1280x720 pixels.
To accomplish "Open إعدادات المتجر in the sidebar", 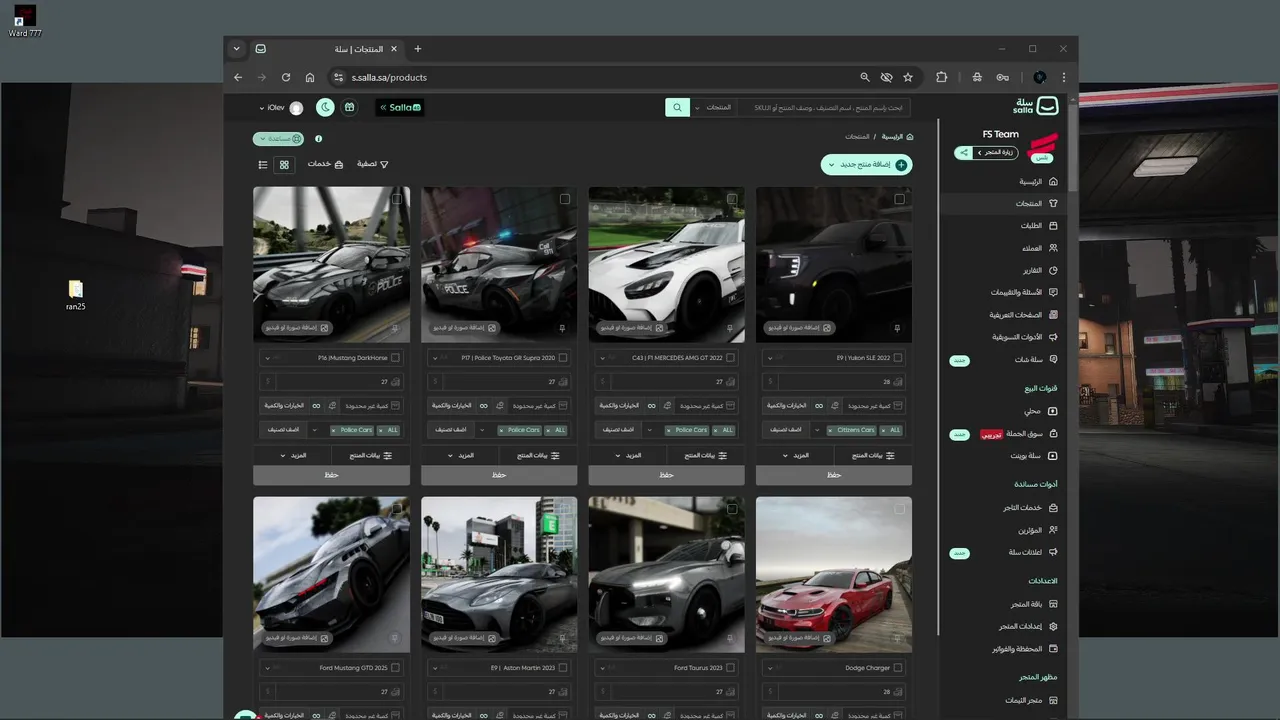I will click(1028, 626).
